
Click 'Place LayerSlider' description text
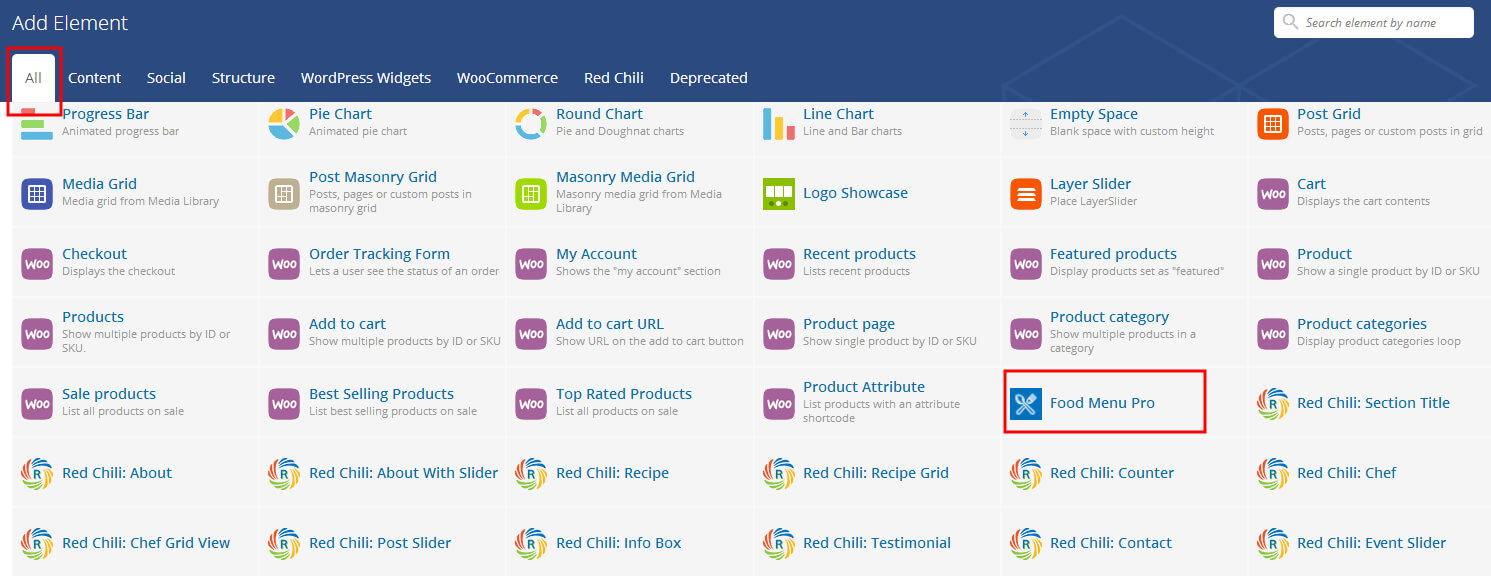click(1093, 201)
